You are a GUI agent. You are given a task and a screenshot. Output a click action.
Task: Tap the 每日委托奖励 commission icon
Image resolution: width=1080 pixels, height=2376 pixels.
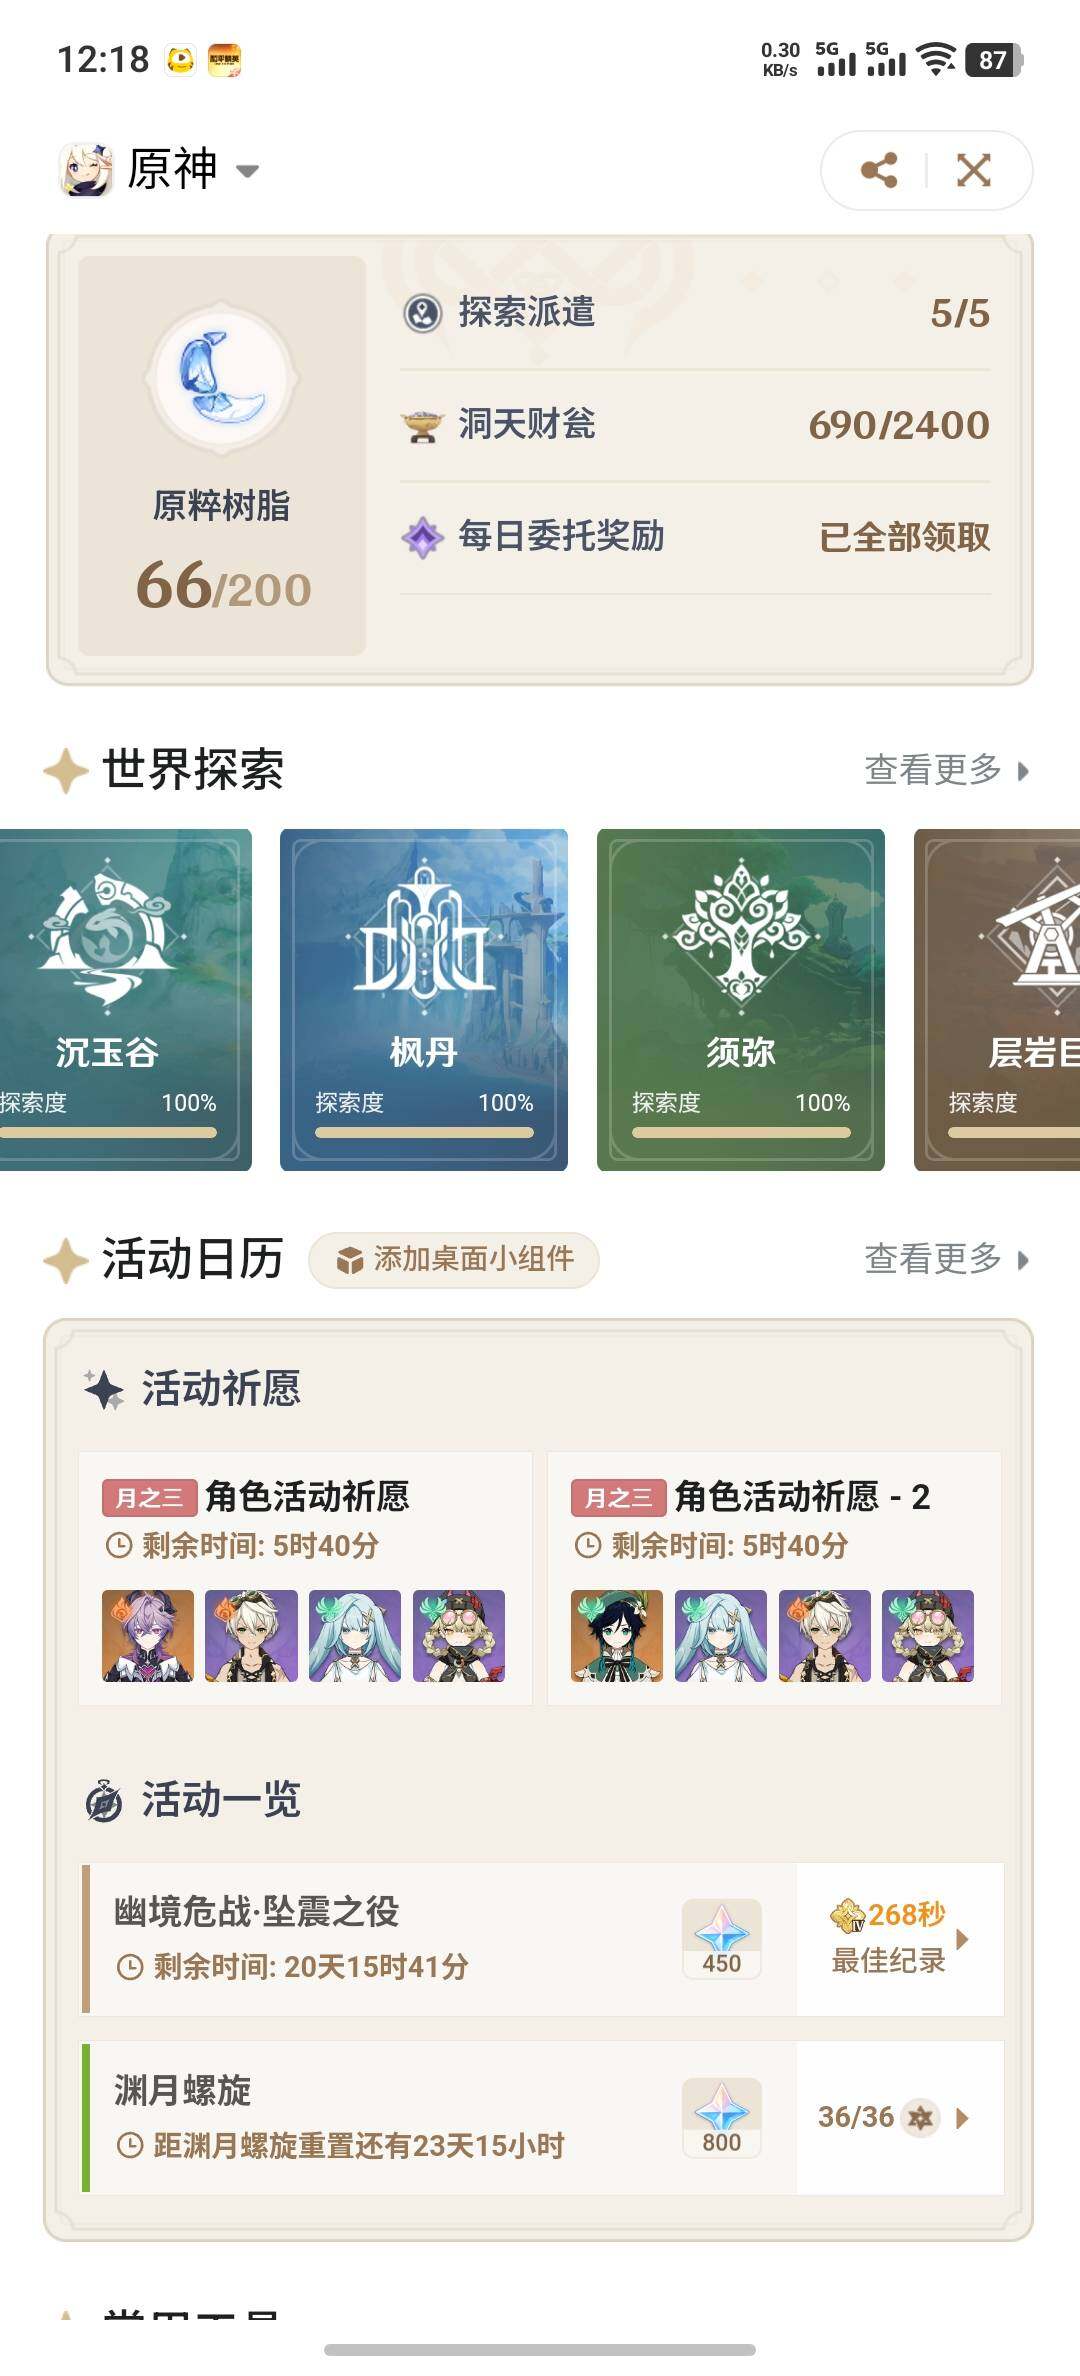click(x=422, y=537)
